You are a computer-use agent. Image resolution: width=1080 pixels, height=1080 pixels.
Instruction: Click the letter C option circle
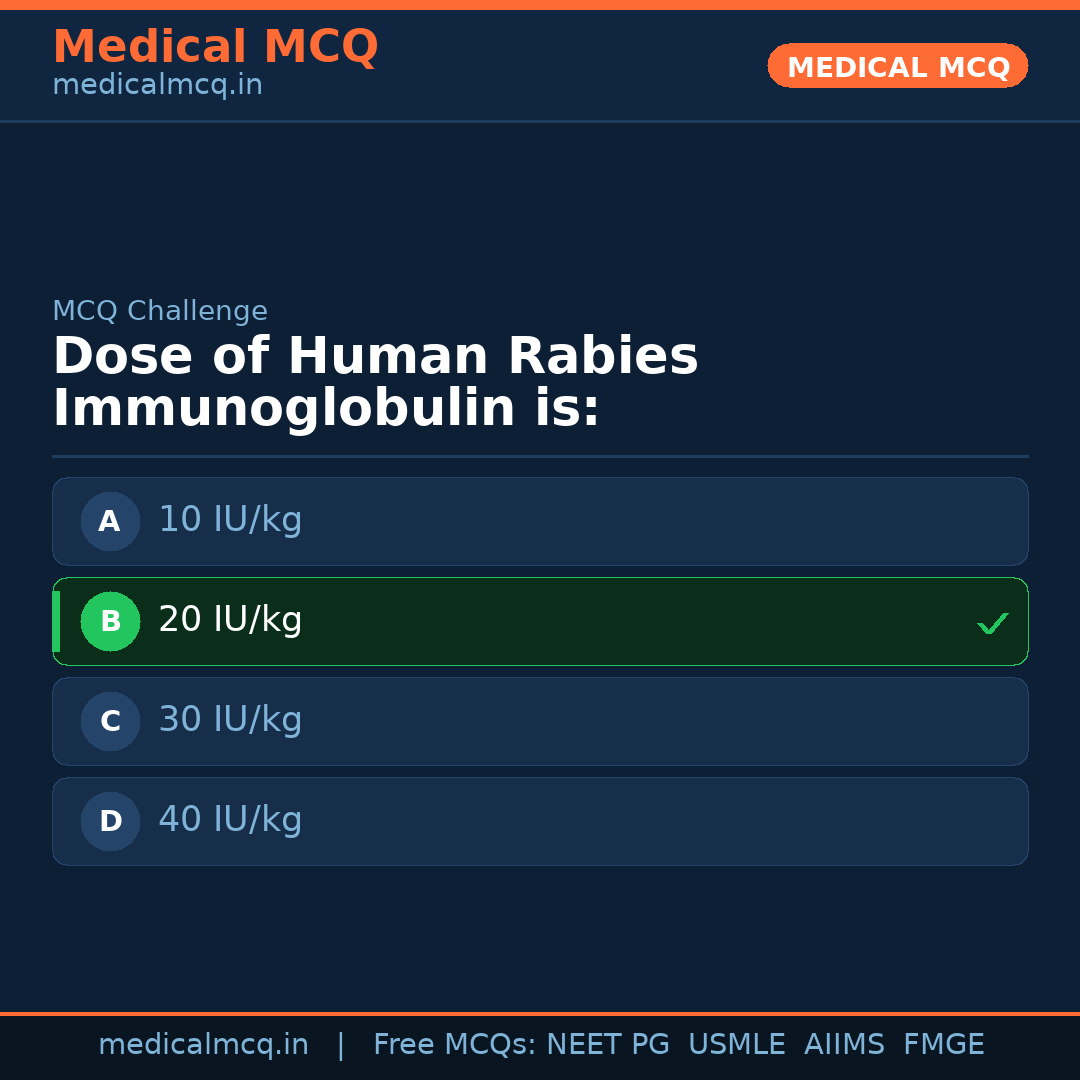pos(110,721)
